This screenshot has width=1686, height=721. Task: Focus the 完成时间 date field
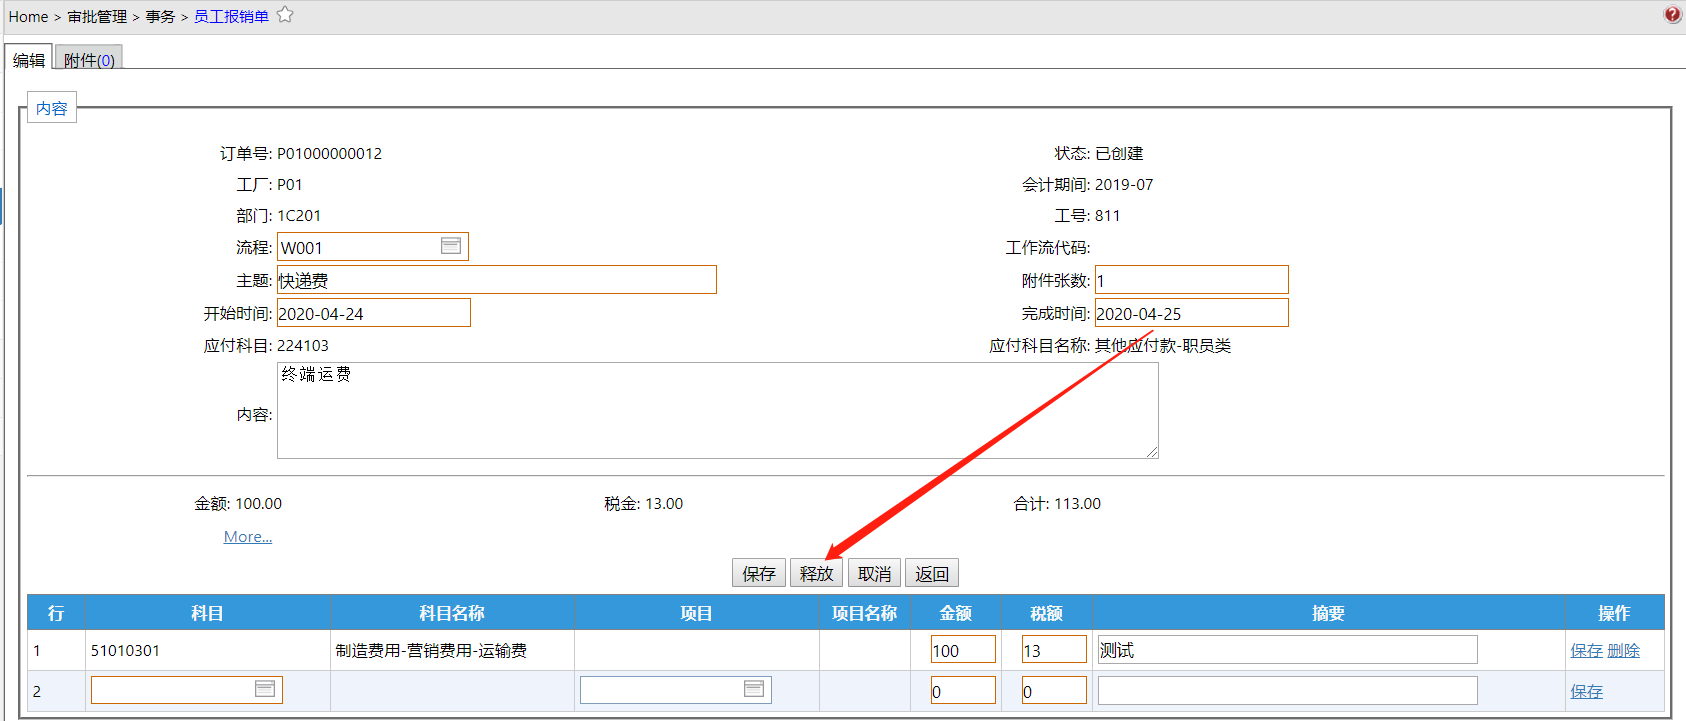coord(1192,313)
